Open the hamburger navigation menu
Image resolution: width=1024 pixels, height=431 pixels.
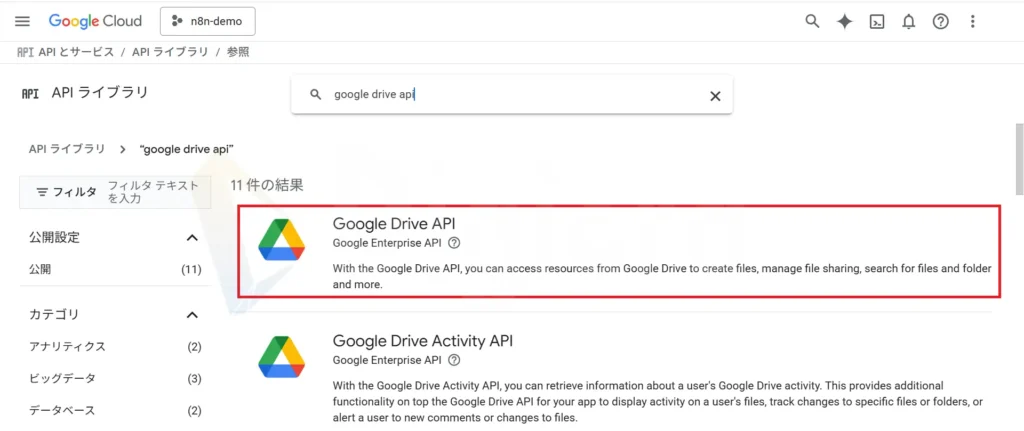(22, 22)
